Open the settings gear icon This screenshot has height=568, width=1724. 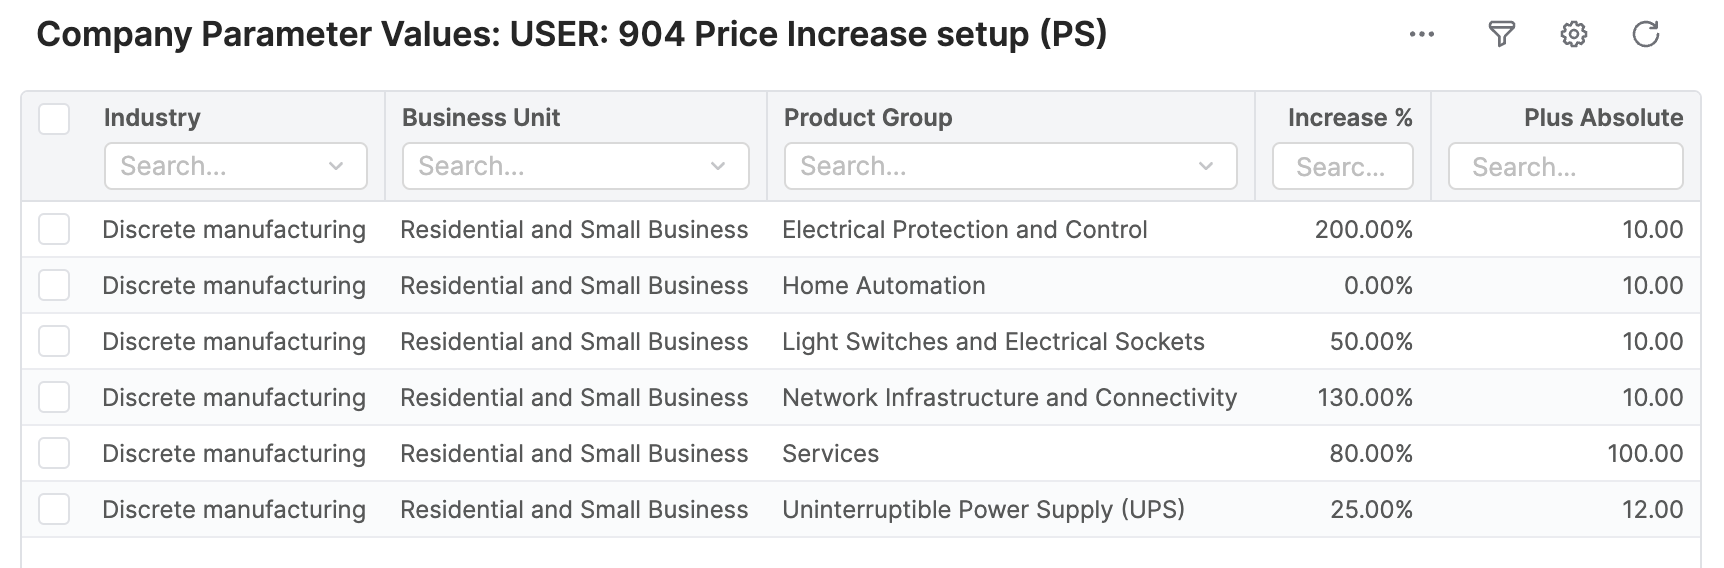coord(1573,35)
